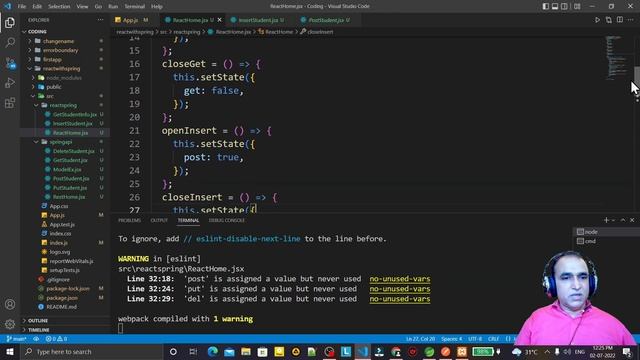Viewport: 640px width, 360px height.
Task: Click the code minimap overview
Action: pos(616,57)
